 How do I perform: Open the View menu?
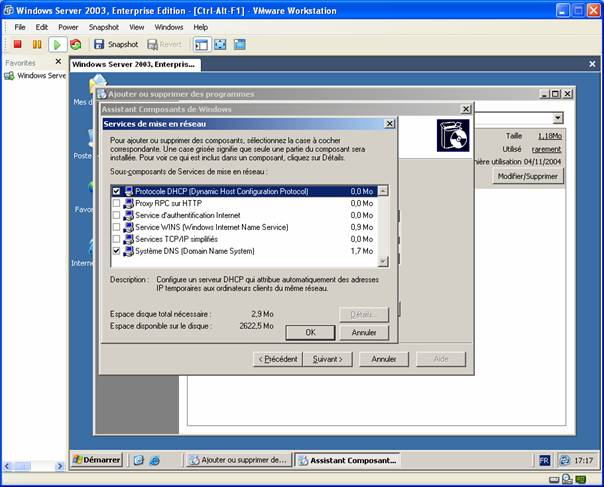(x=136, y=27)
